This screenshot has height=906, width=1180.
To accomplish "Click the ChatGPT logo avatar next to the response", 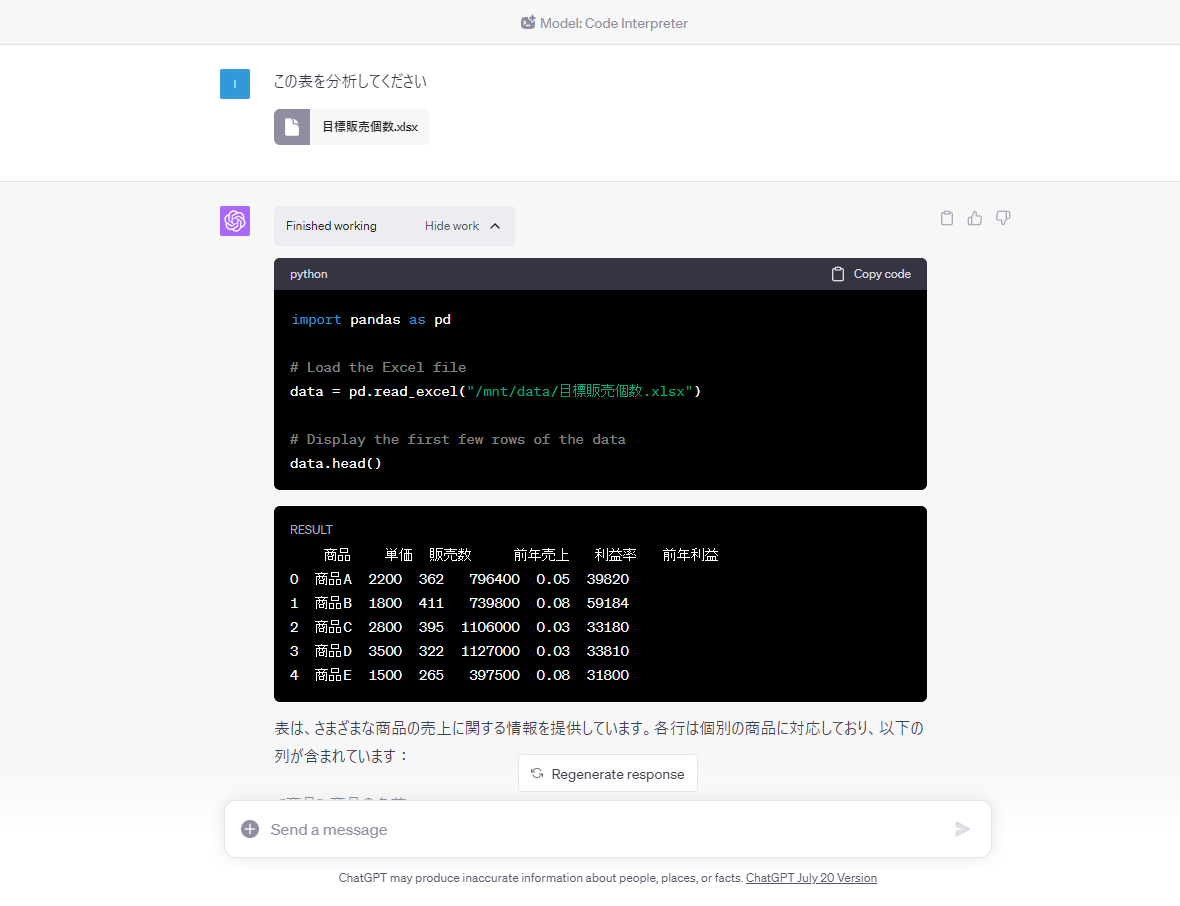I will (x=235, y=221).
